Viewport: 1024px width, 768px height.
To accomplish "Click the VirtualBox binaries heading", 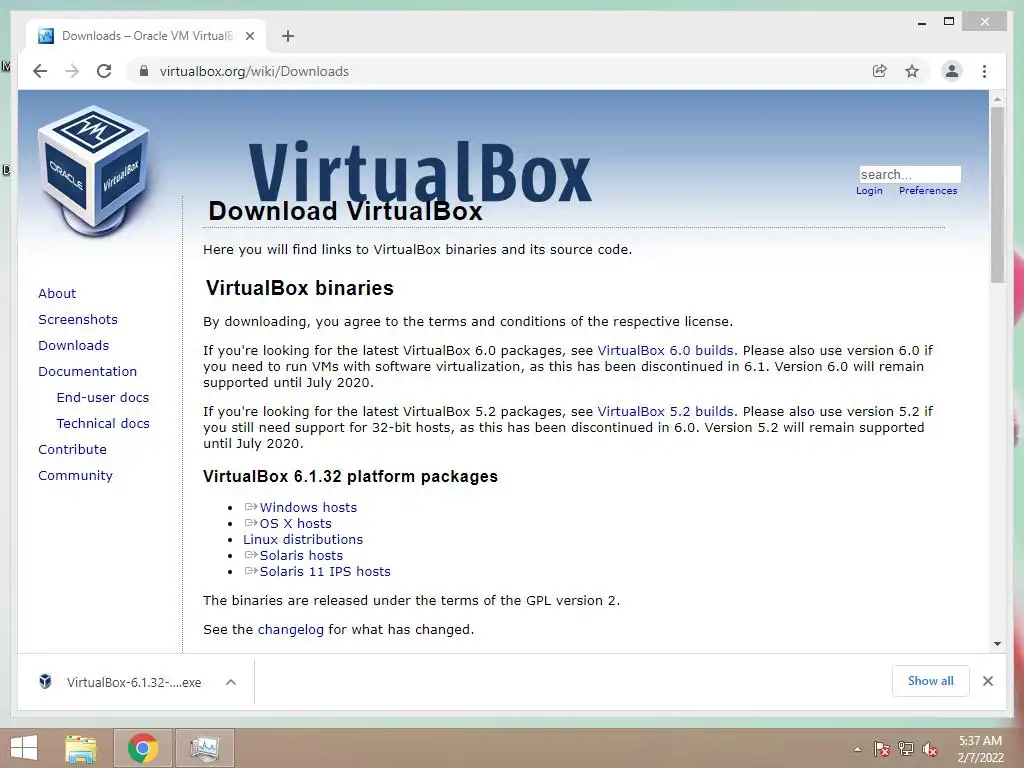I will point(300,288).
